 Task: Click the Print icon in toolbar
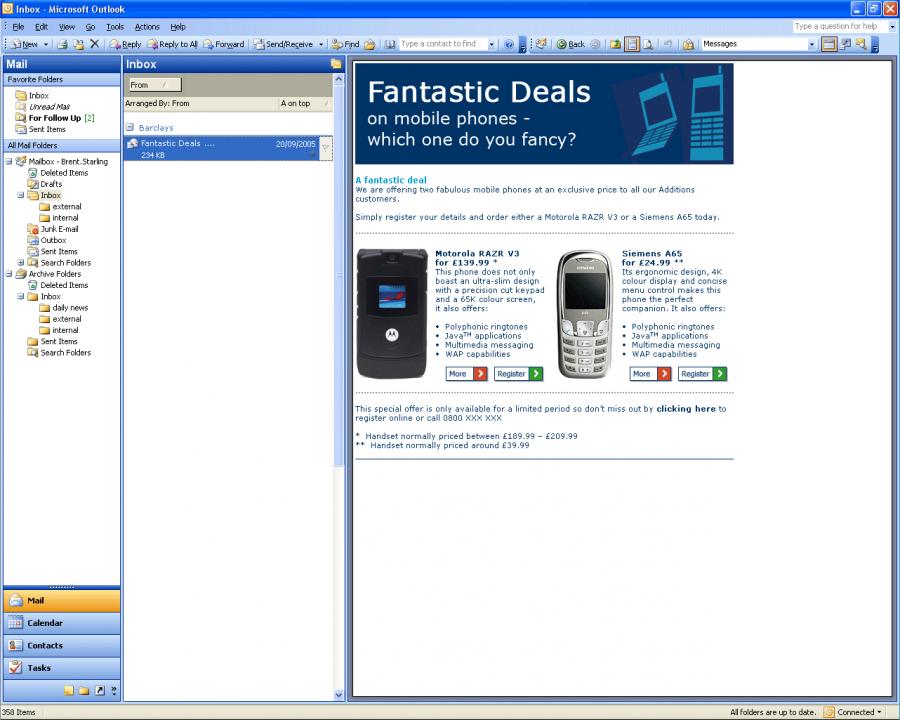[63, 44]
